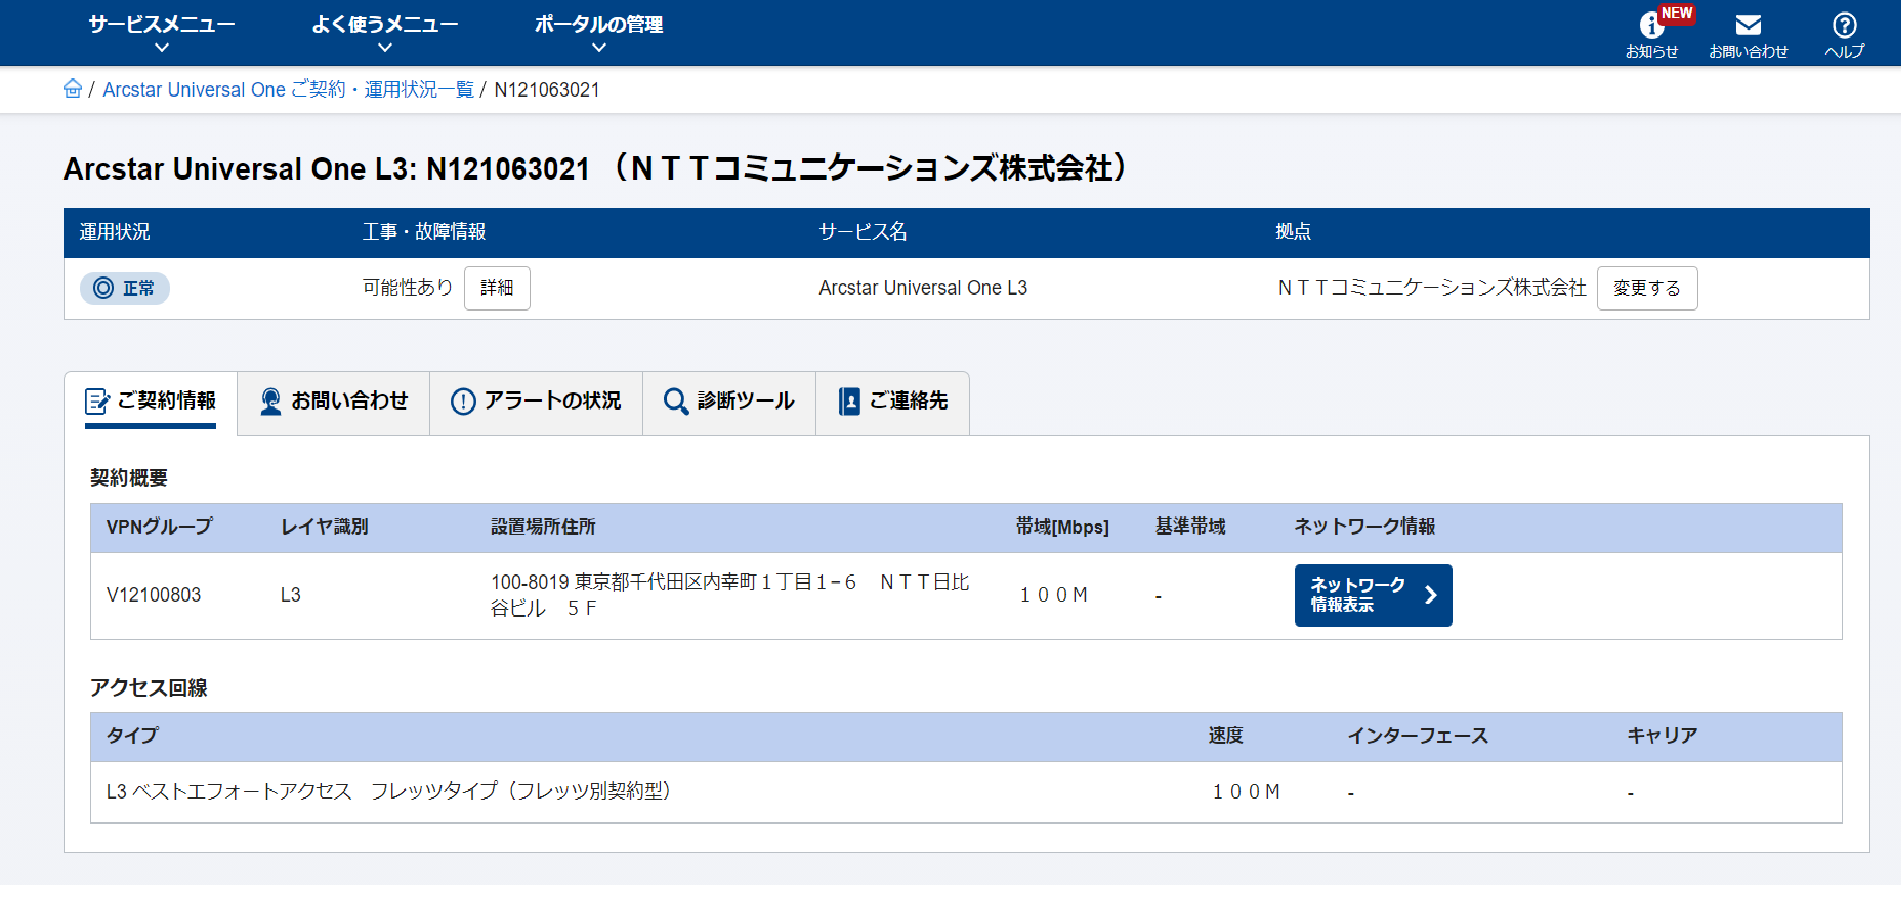Click the 帯域[Mbps] column header
The height and width of the screenshot is (898, 1901).
pos(1062,527)
